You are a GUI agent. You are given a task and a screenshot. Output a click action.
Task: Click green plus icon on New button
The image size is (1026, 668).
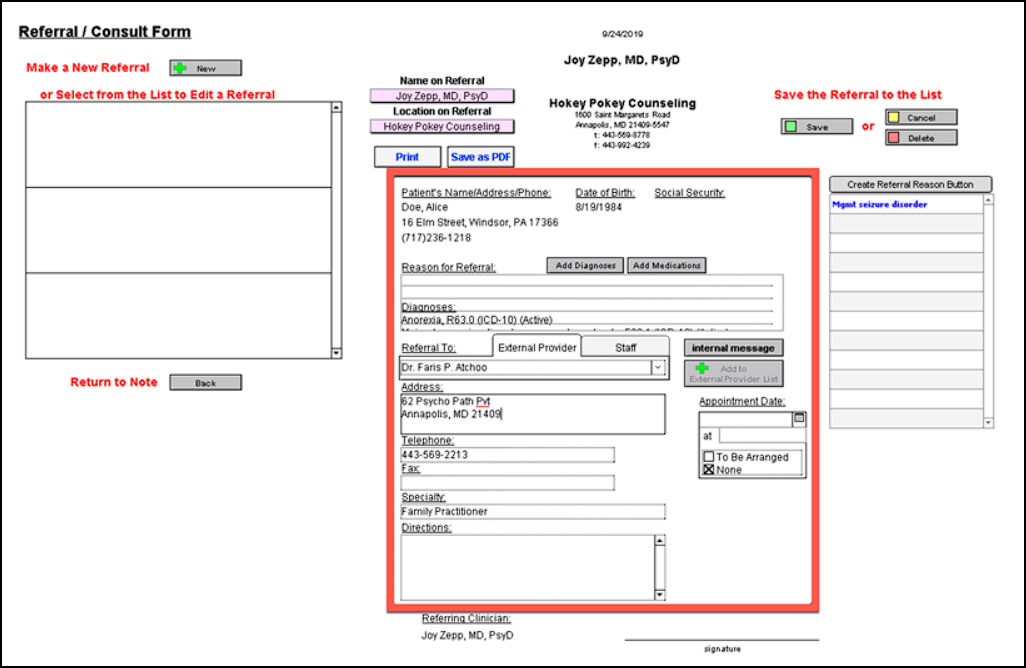click(181, 68)
